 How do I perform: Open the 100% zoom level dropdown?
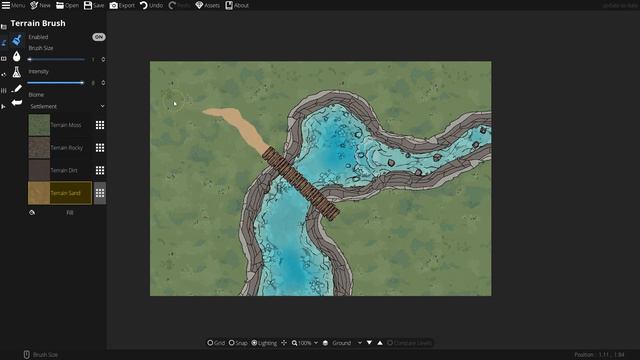[308, 343]
